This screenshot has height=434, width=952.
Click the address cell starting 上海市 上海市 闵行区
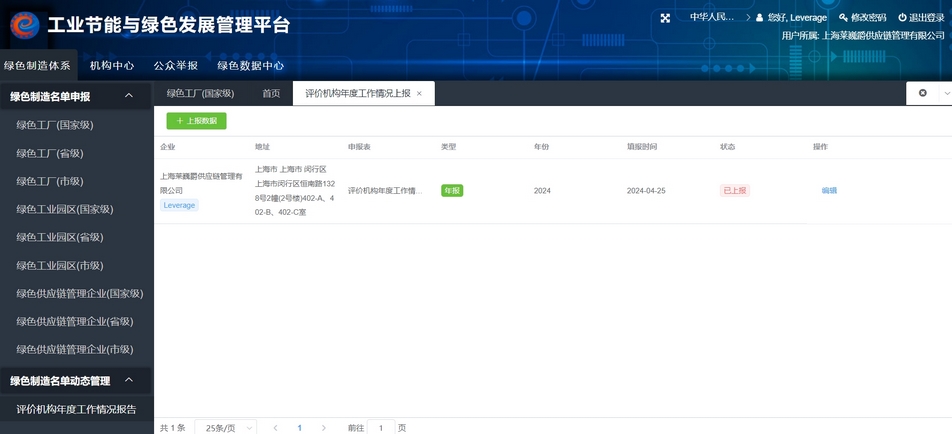click(x=294, y=191)
